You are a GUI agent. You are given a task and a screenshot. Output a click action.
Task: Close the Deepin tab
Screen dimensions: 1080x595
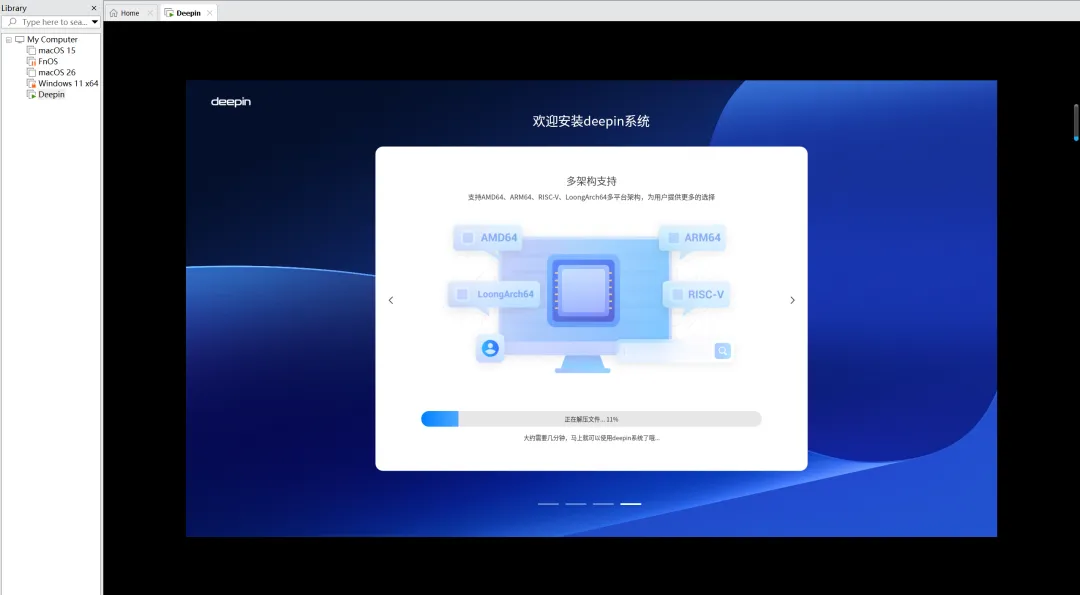tap(209, 12)
